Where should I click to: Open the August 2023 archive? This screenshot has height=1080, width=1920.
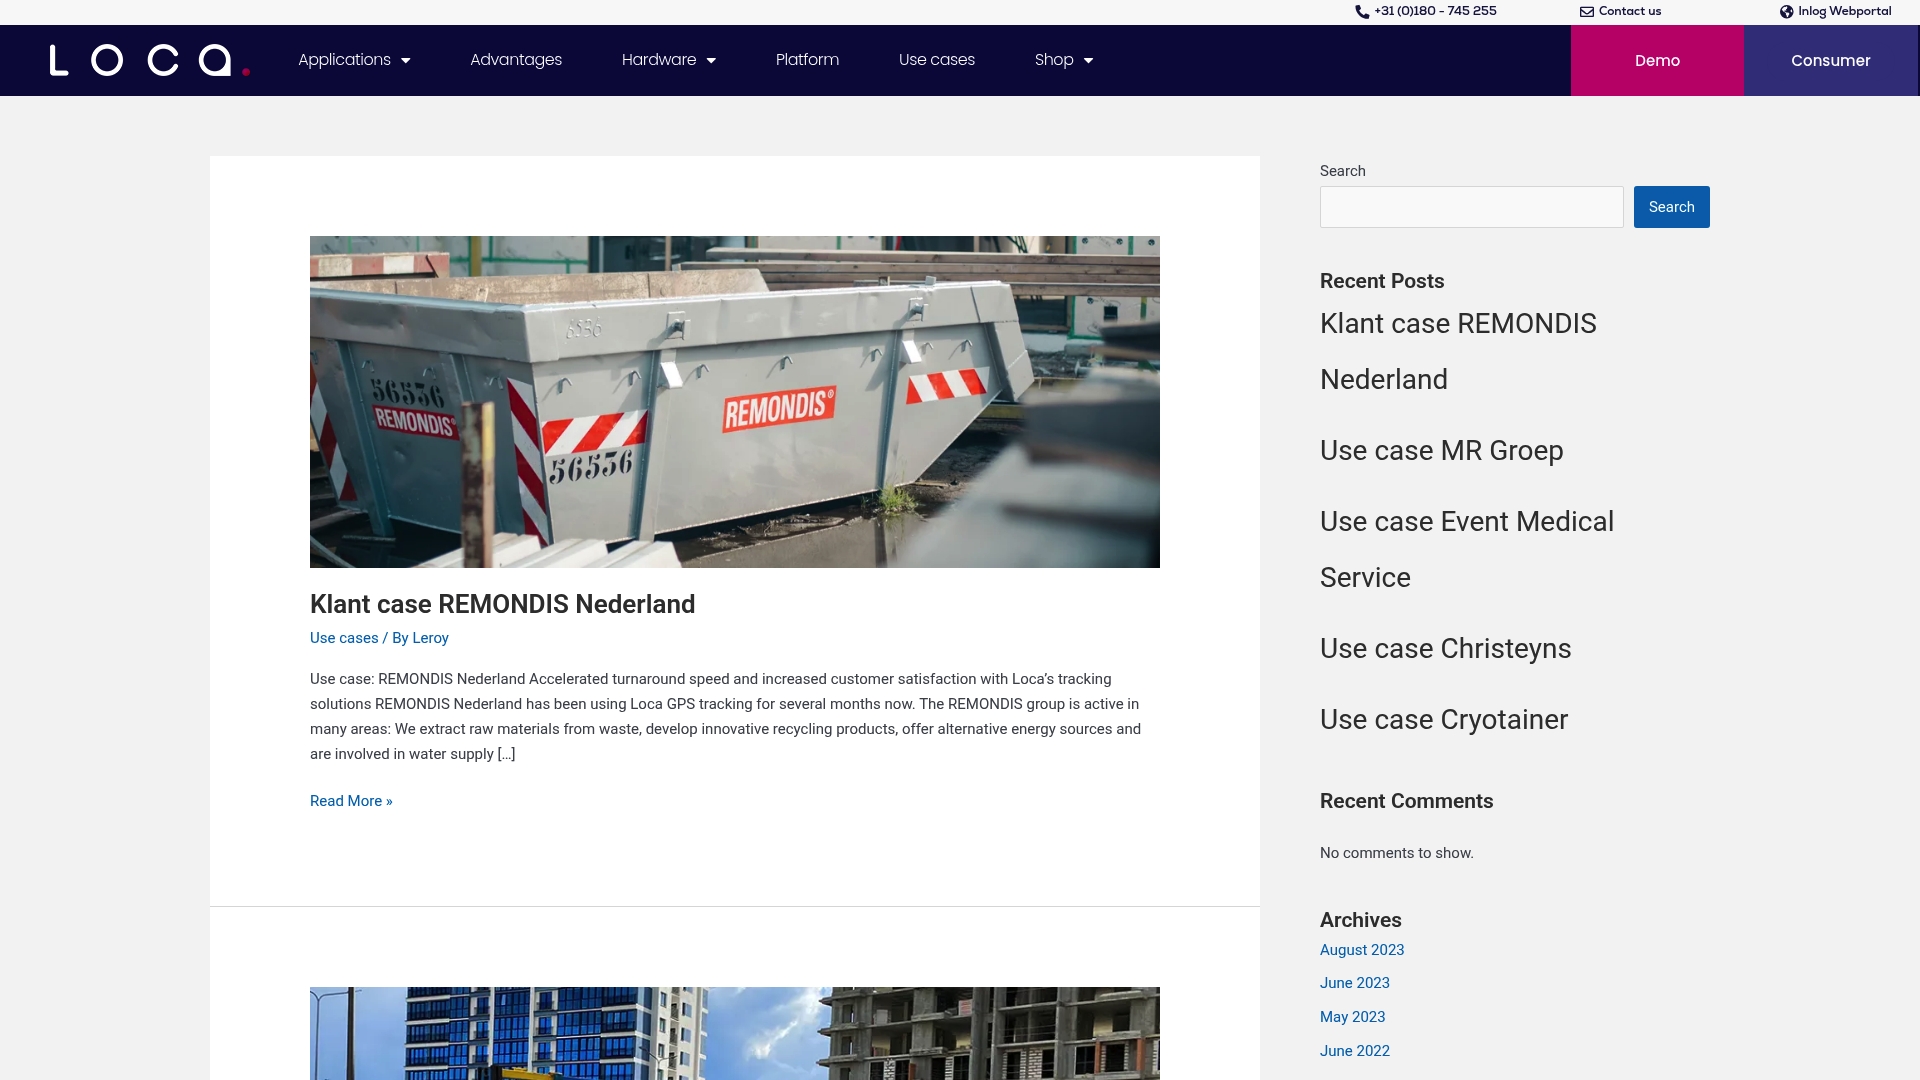tap(1361, 950)
